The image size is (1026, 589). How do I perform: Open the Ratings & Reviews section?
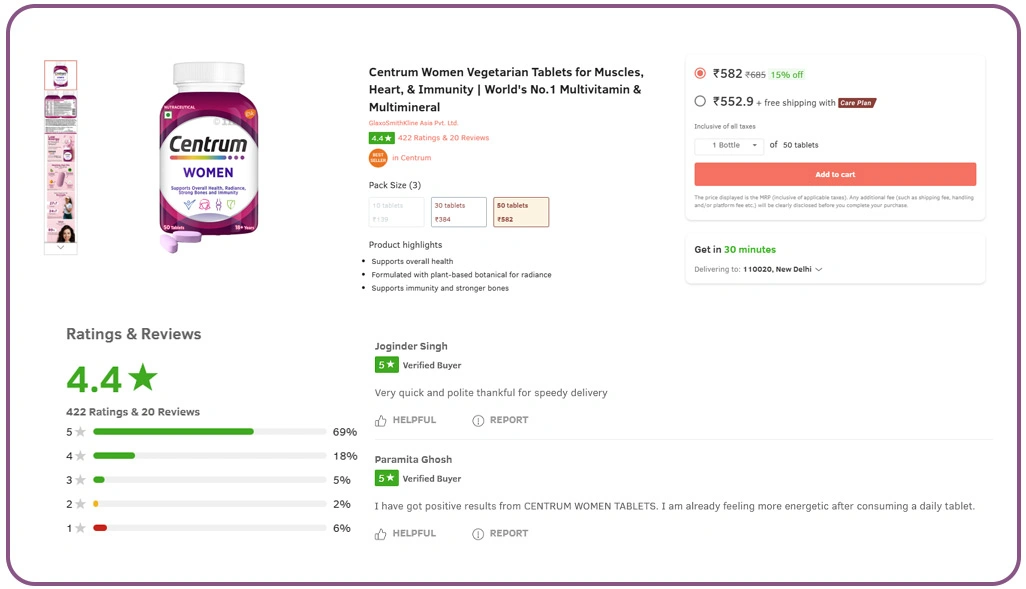click(x=133, y=334)
